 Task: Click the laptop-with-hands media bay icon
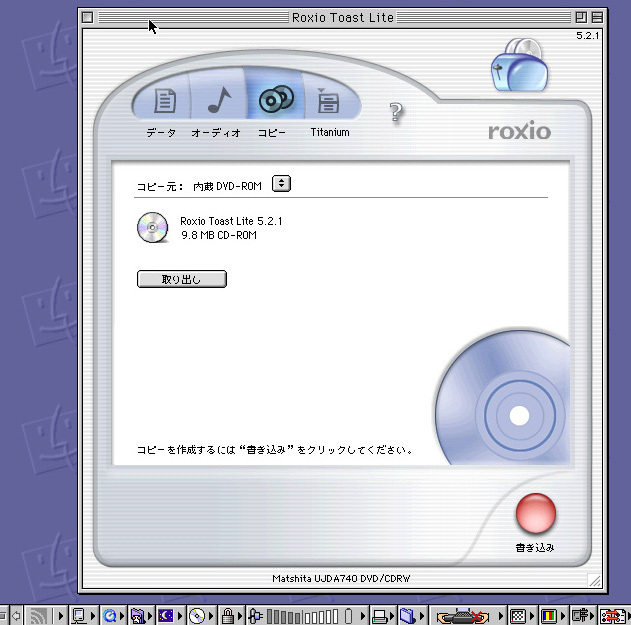click(x=463, y=616)
